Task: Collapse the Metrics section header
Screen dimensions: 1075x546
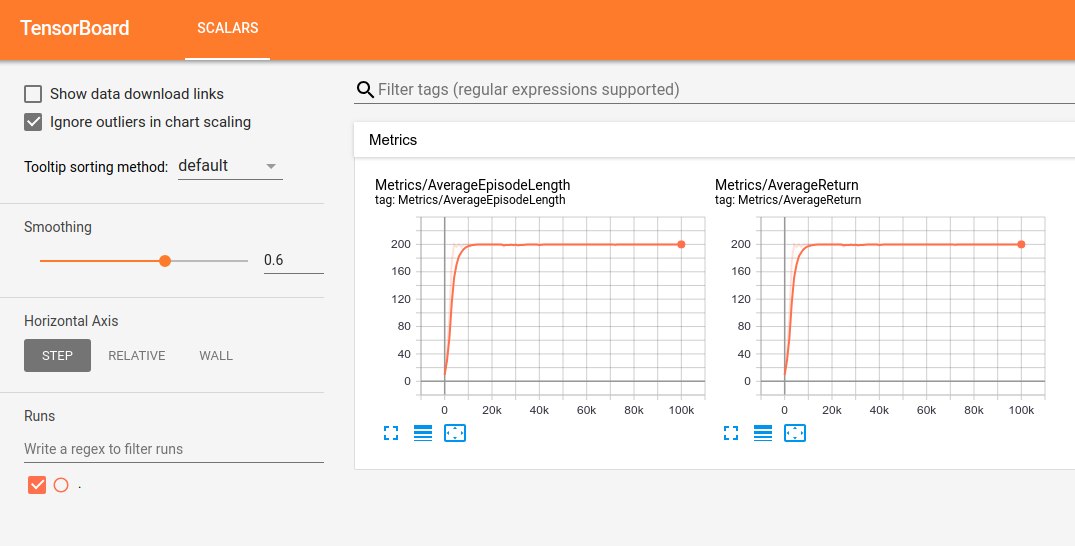Action: coord(714,140)
